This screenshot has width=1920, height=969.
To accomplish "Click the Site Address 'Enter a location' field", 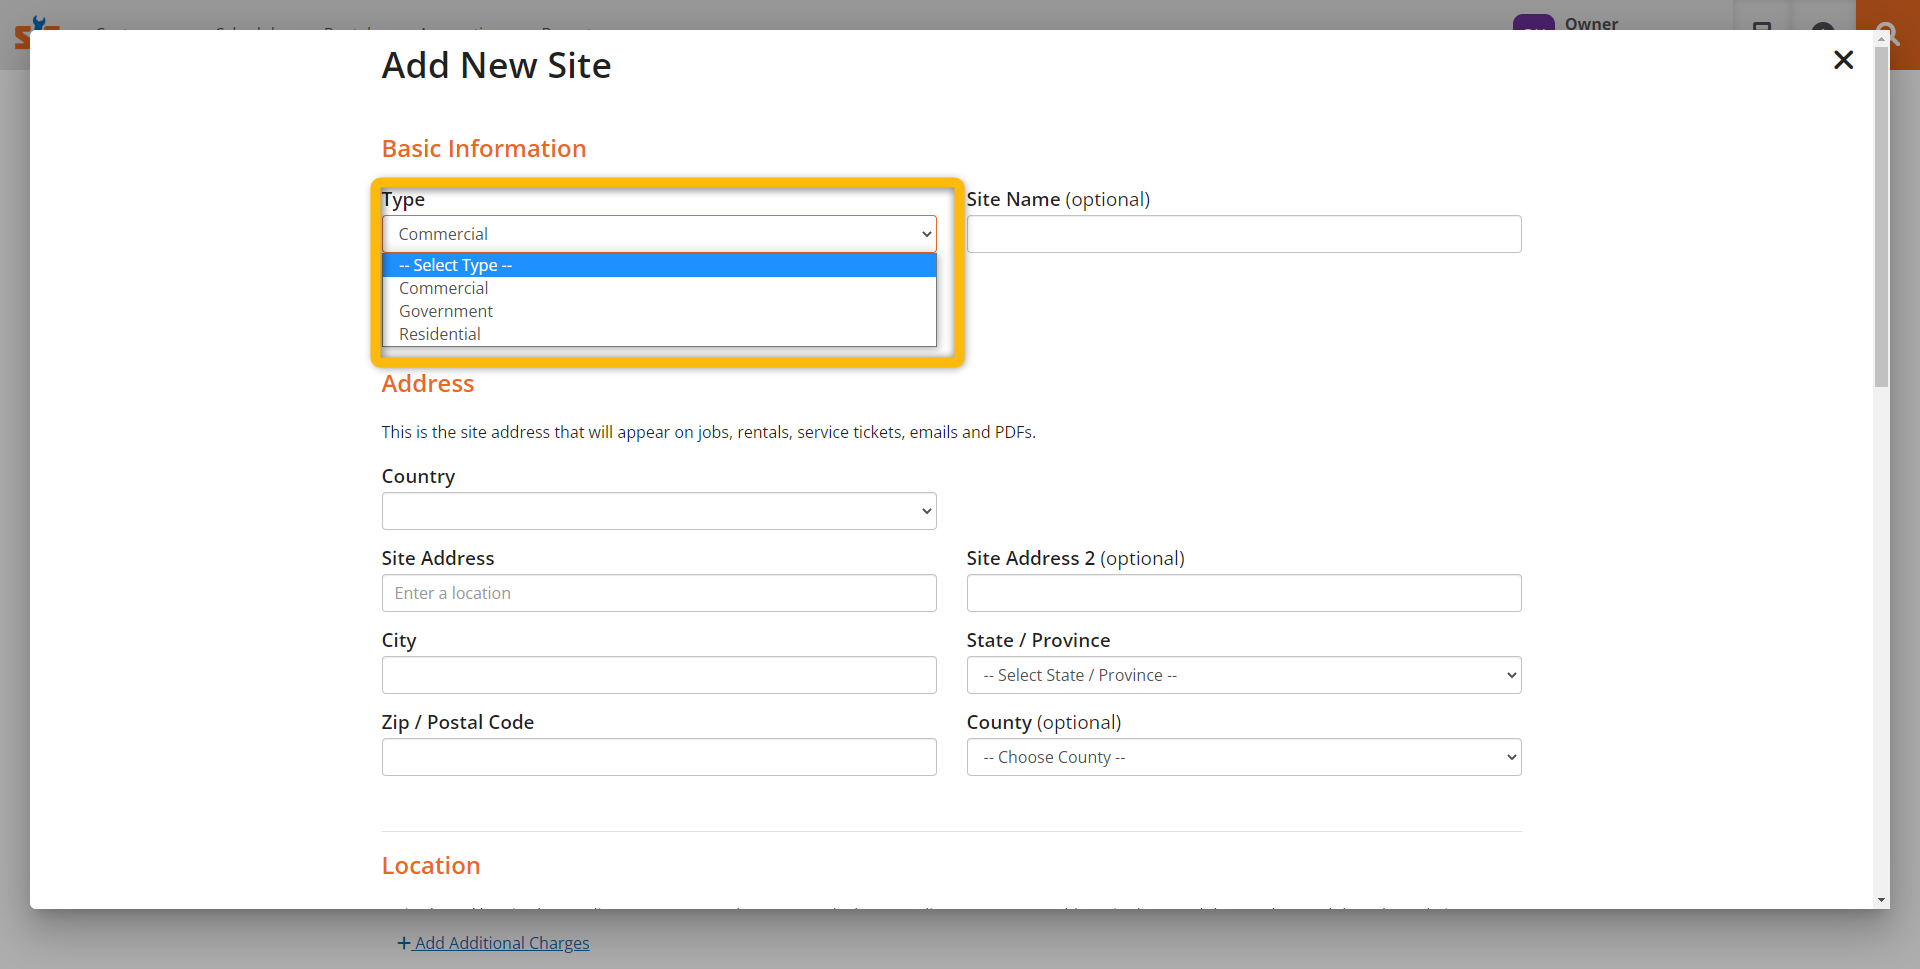I will (659, 593).
